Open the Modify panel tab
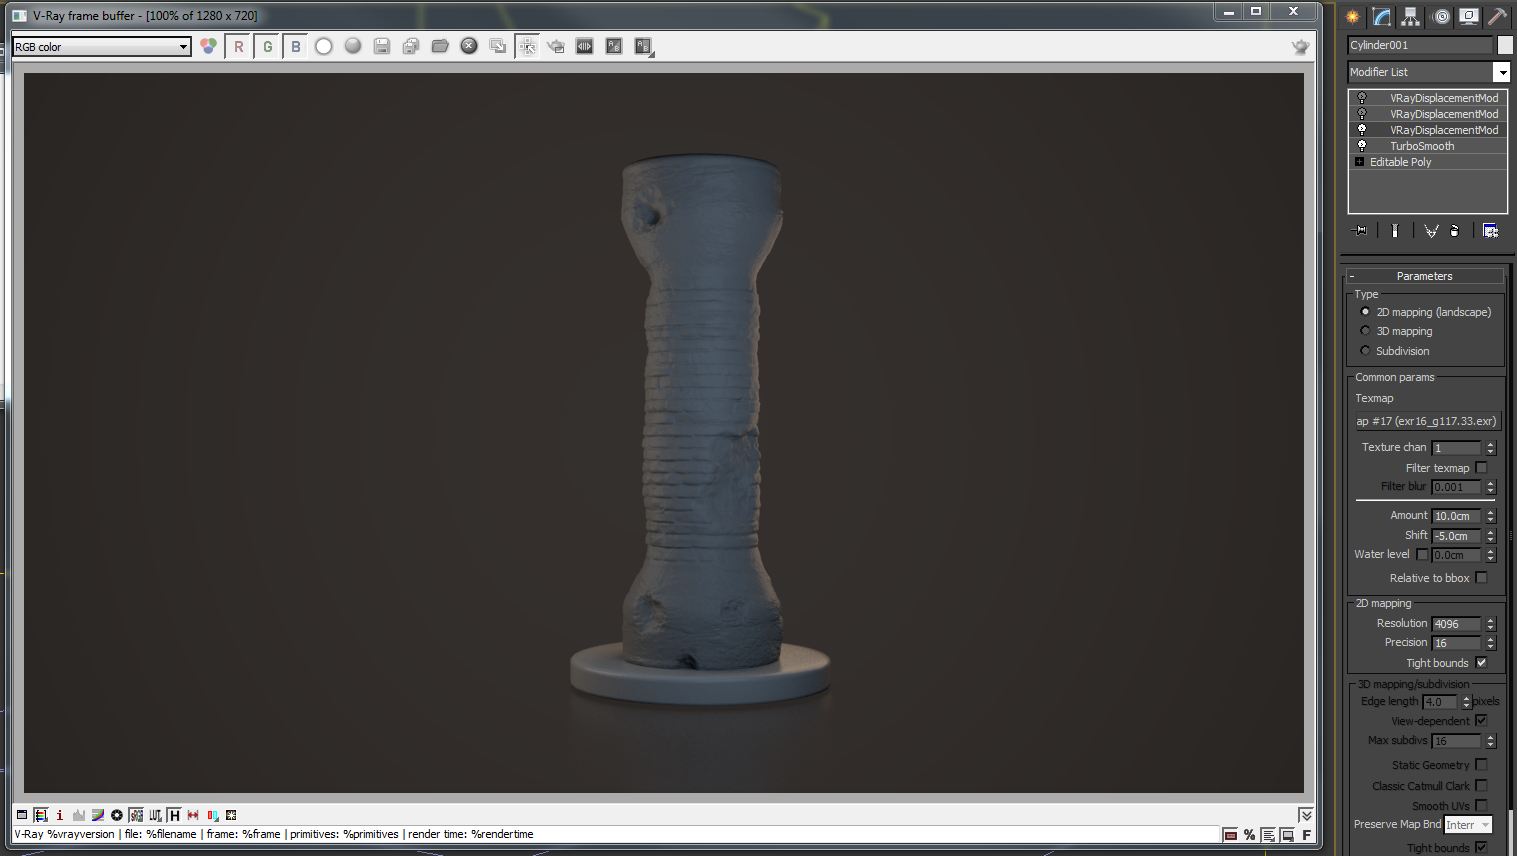The height and width of the screenshot is (856, 1517). coord(1381,16)
